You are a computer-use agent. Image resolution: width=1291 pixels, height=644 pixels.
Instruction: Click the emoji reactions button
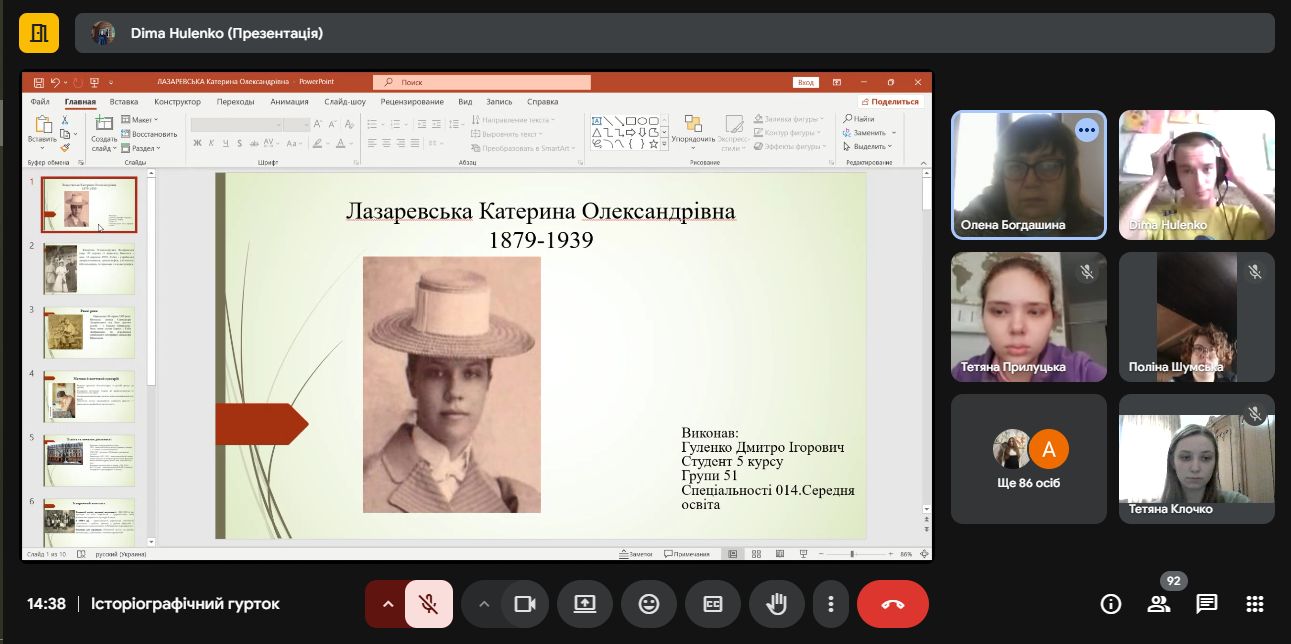point(649,604)
